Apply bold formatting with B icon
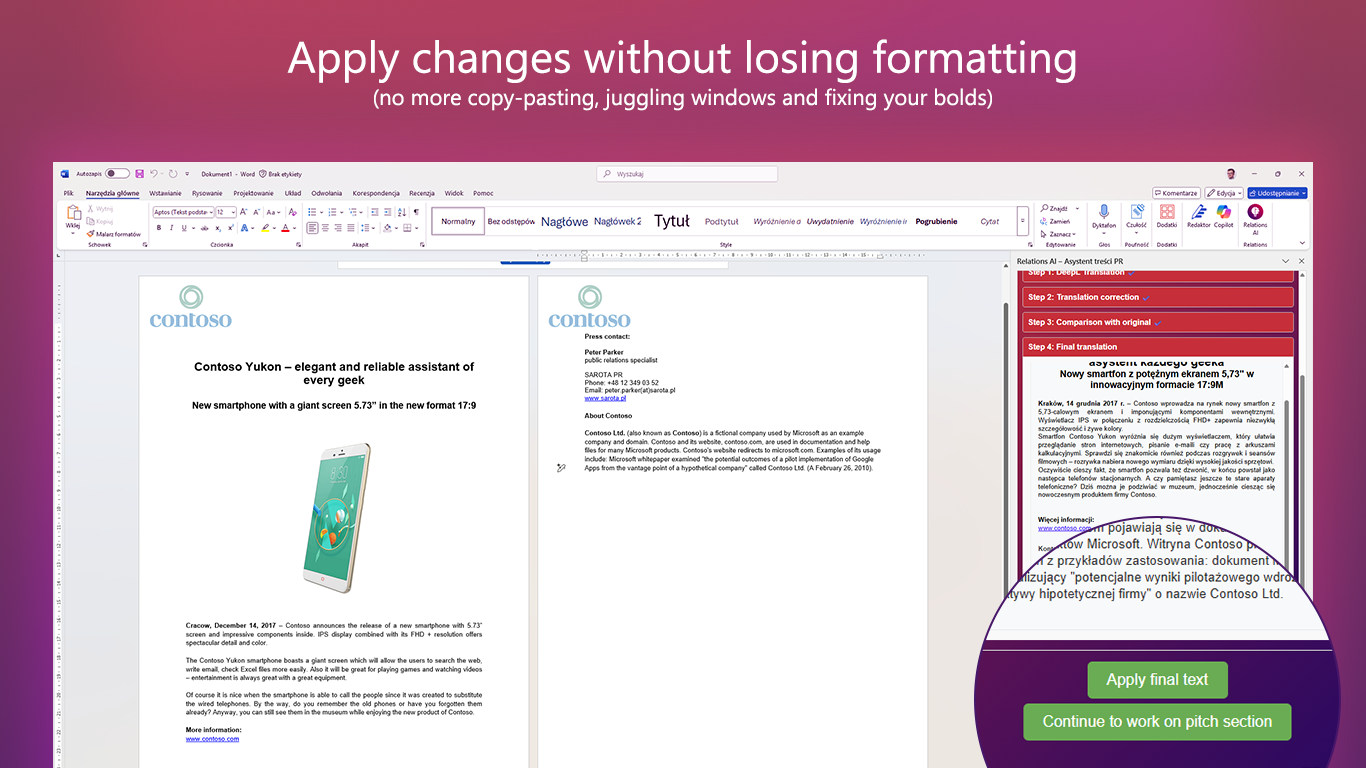 coord(158,228)
